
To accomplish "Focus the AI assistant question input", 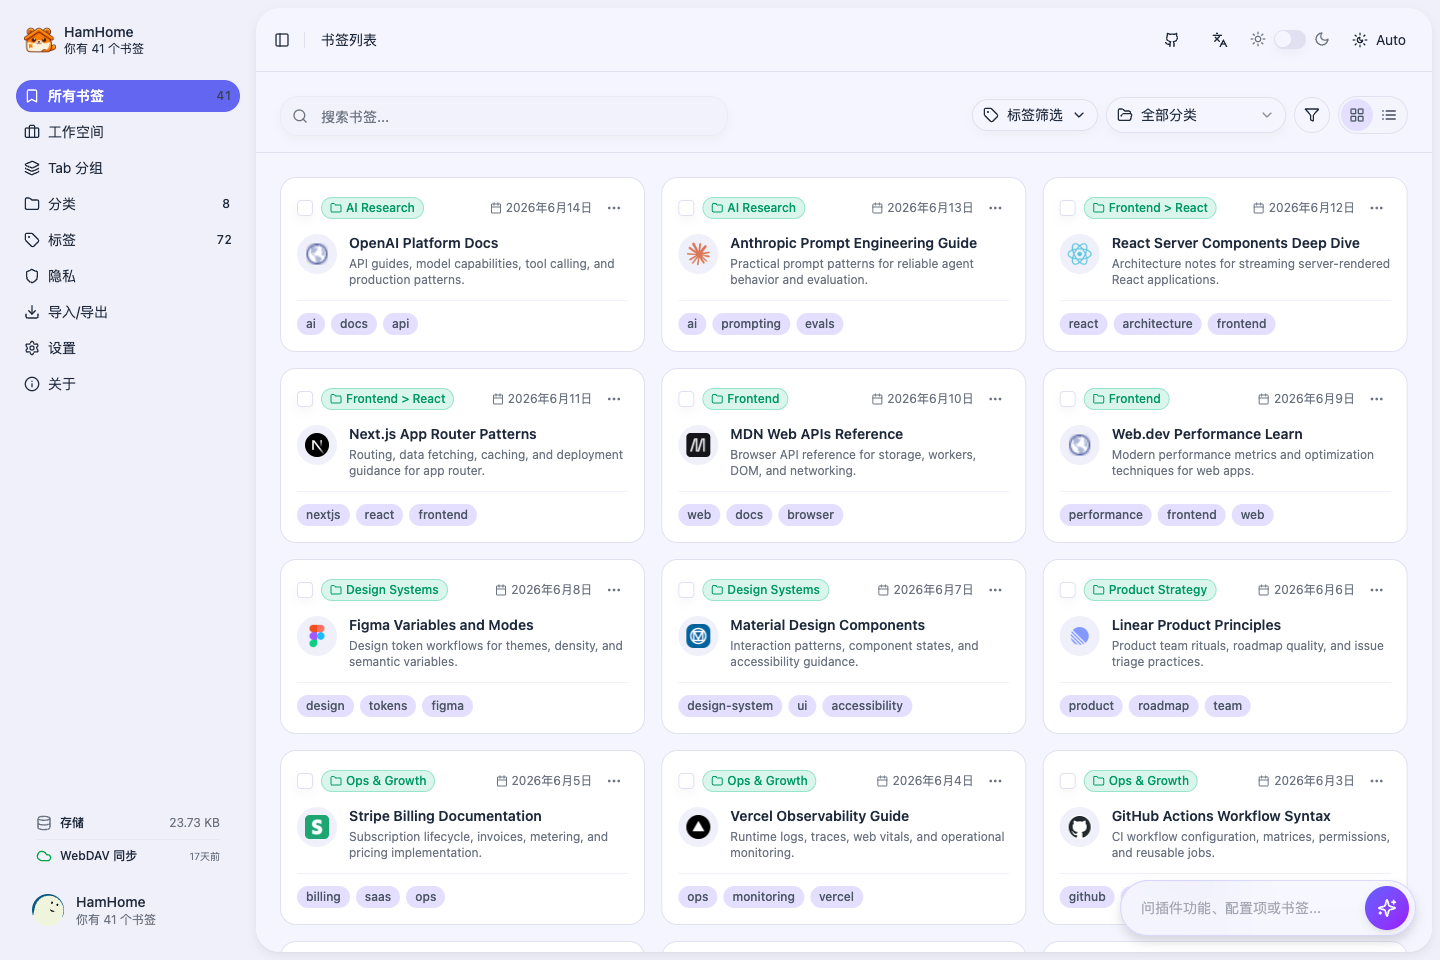I will point(1245,908).
